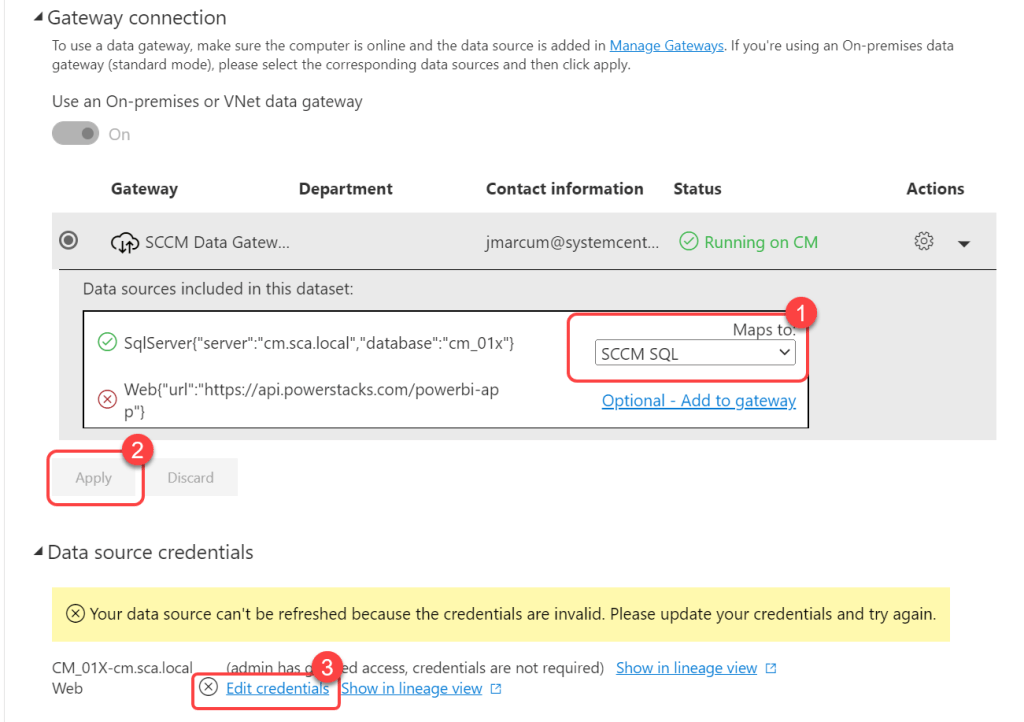Collapse the Data source credentials section
This screenshot has width=1024, height=722.
click(39, 552)
